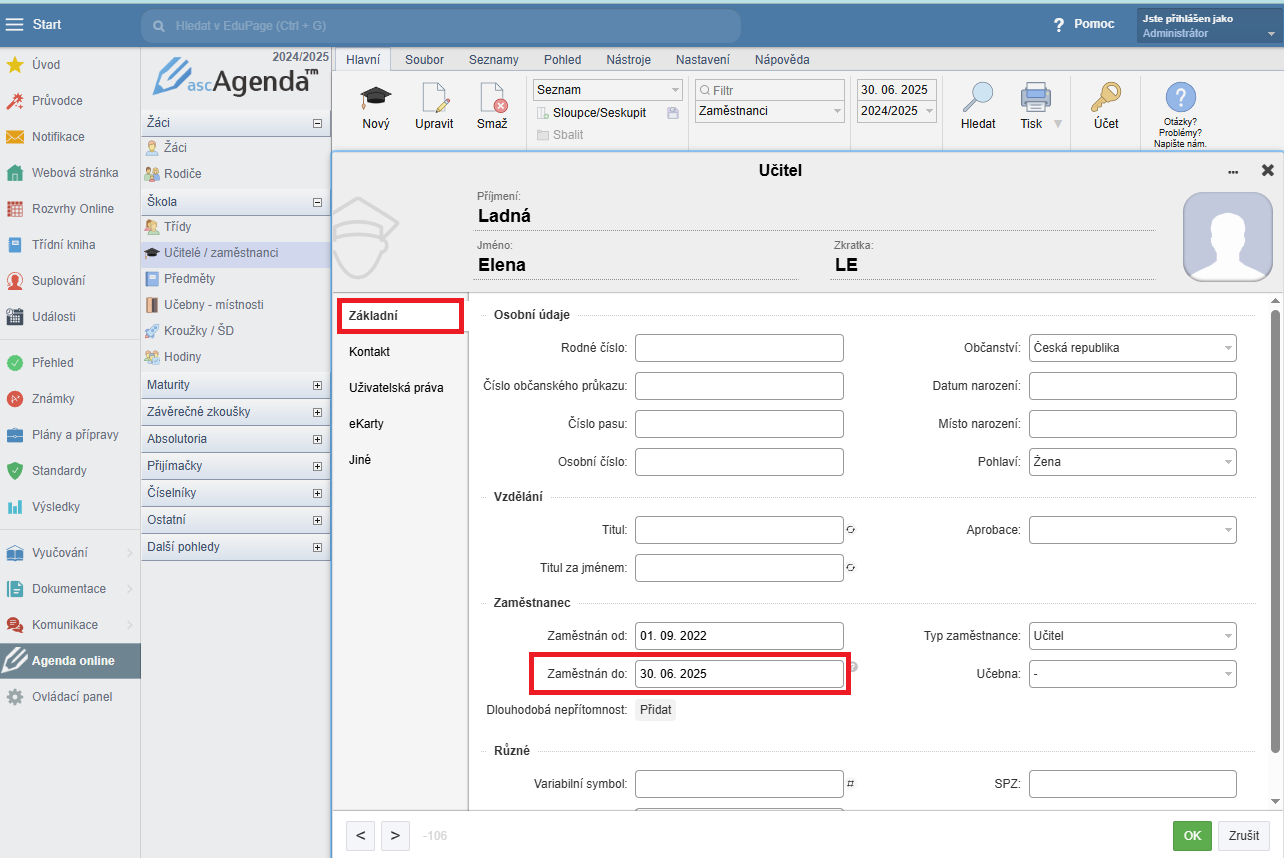1284x858 pixels.
Task: Open the Soubor ribbon tab
Action: 424,60
